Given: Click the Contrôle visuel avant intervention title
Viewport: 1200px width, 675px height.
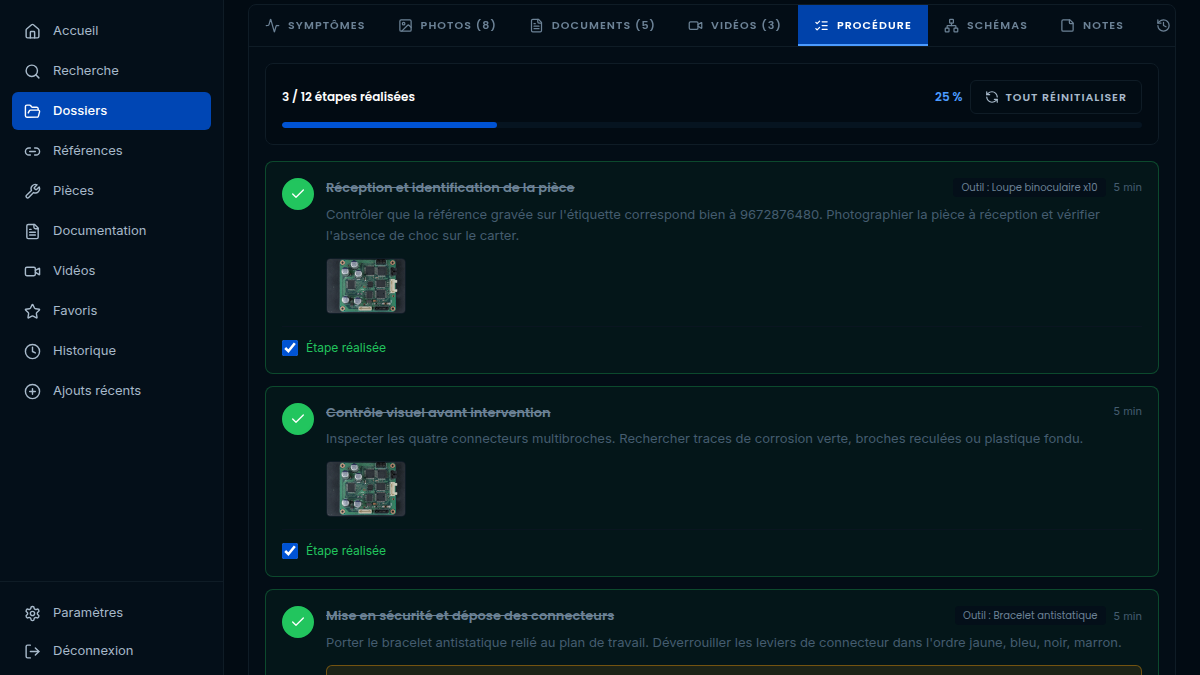Looking at the screenshot, I should [438, 413].
